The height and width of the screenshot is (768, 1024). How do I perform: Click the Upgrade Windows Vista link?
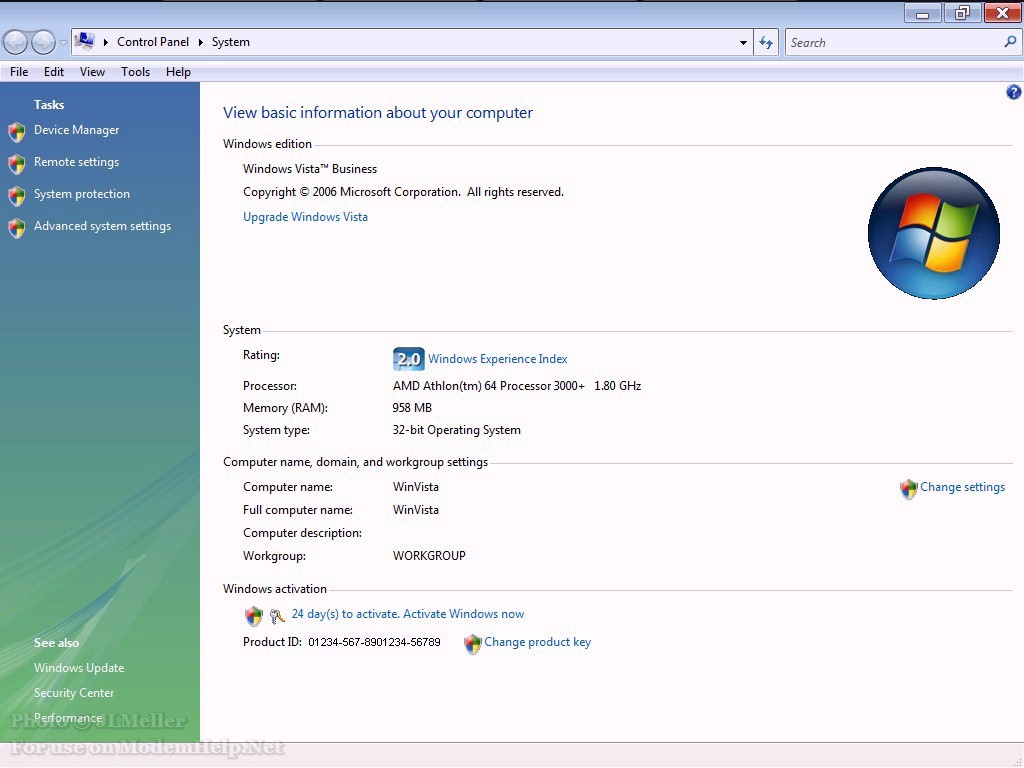click(x=305, y=217)
